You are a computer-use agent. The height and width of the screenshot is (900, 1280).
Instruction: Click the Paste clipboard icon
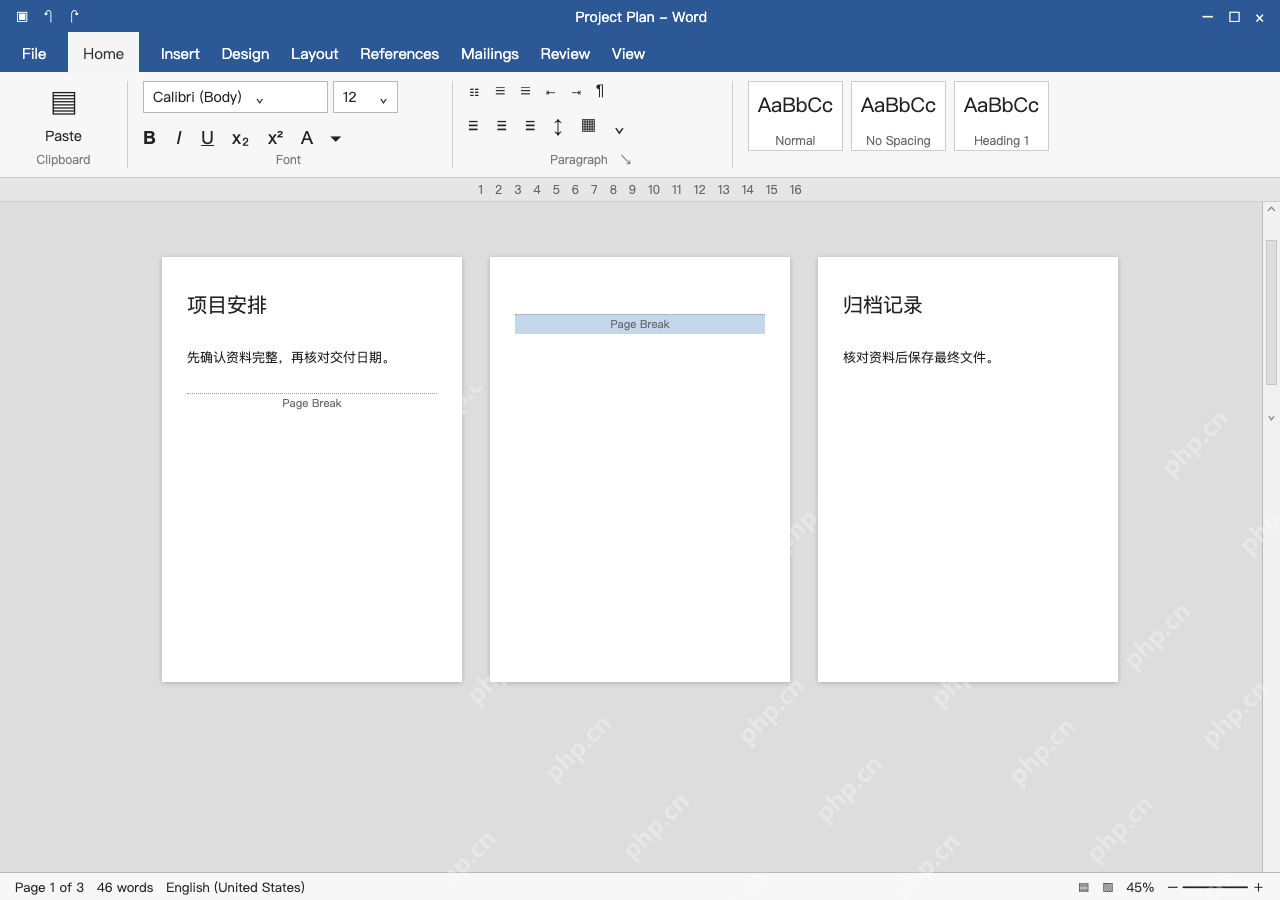(x=63, y=103)
